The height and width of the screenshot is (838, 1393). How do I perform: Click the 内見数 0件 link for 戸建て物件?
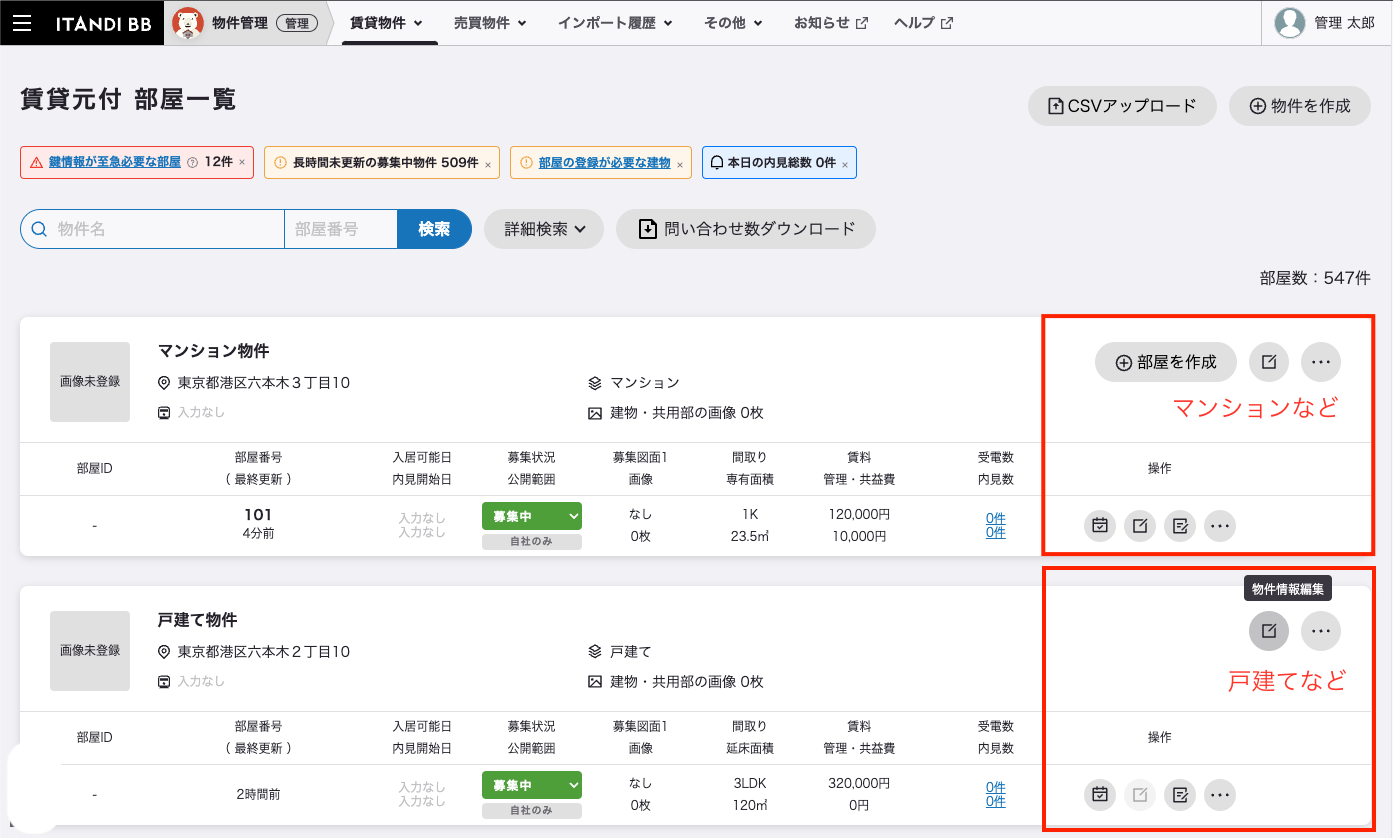(995, 801)
